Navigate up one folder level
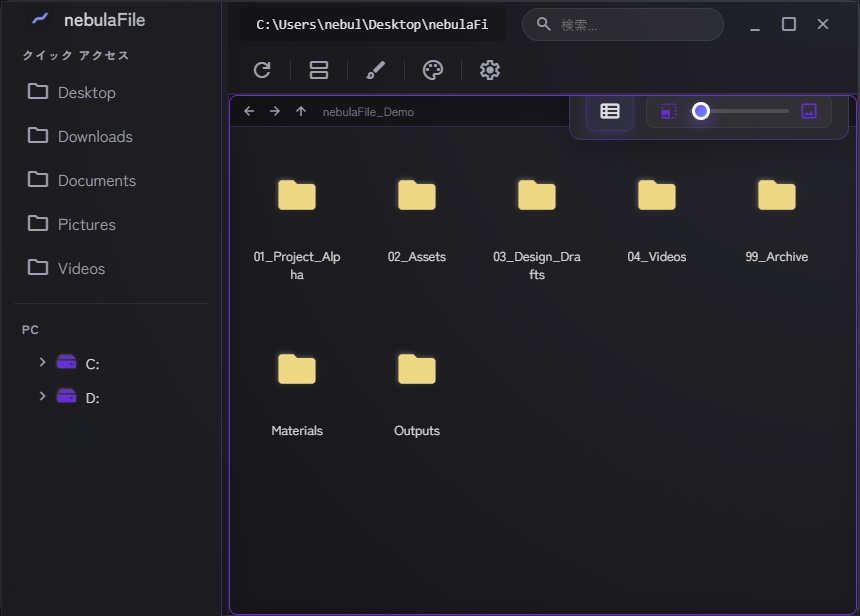The height and width of the screenshot is (616, 860). pyautogui.click(x=301, y=111)
